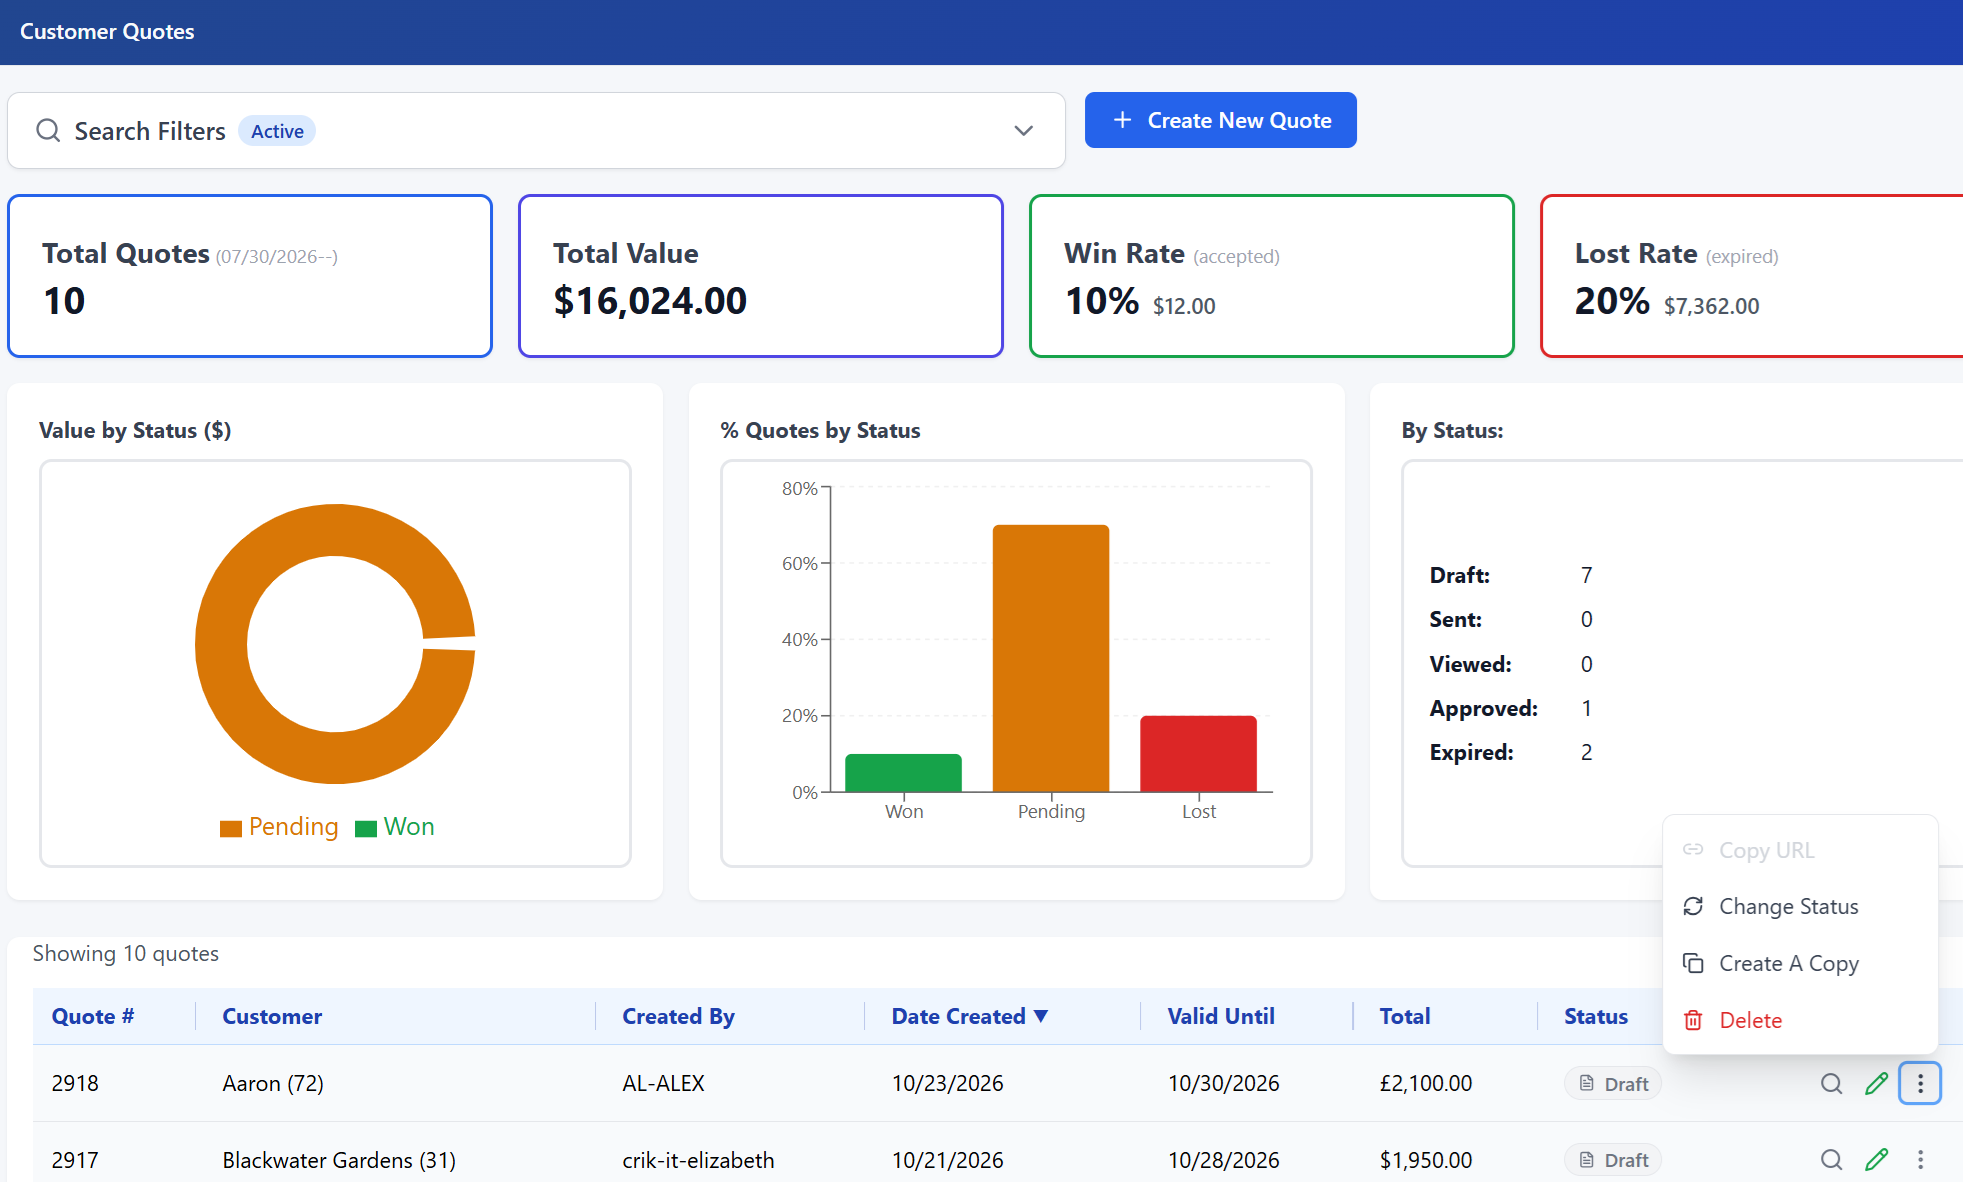Choose Change Status from context menu
Viewport: 1964px width, 1182px height.
point(1800,906)
